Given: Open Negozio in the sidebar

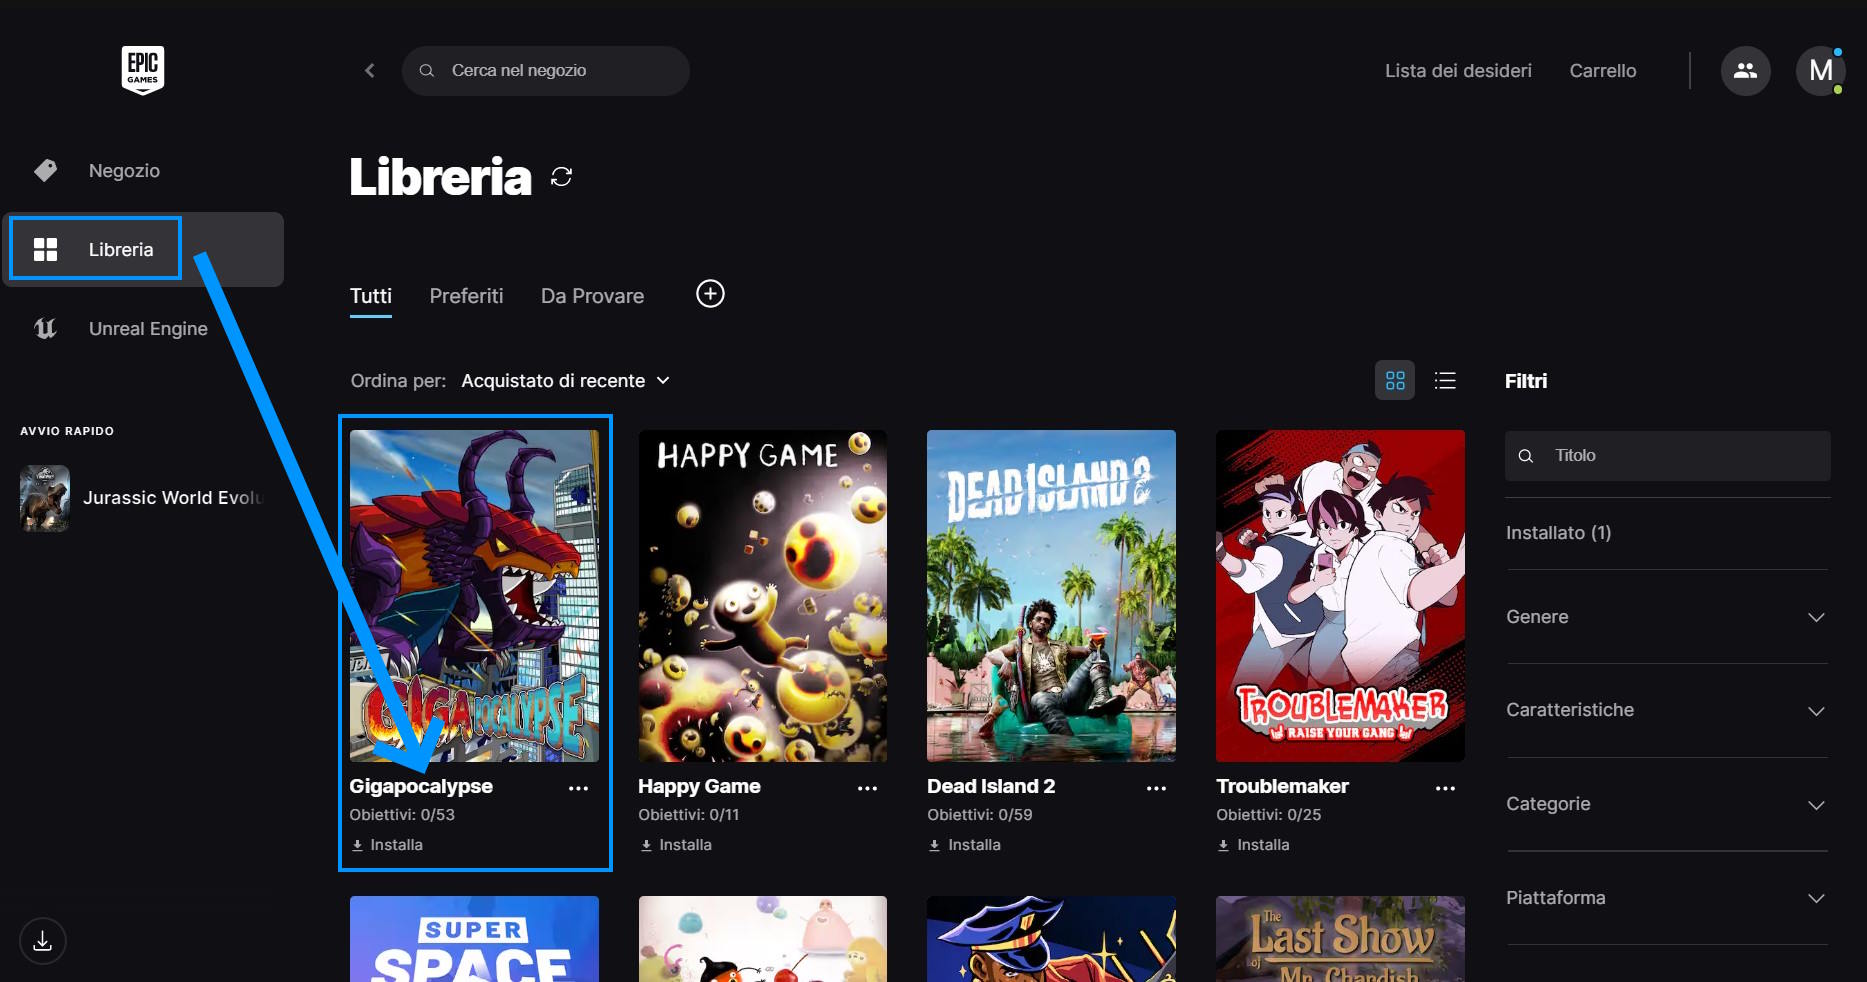Looking at the screenshot, I should (124, 171).
